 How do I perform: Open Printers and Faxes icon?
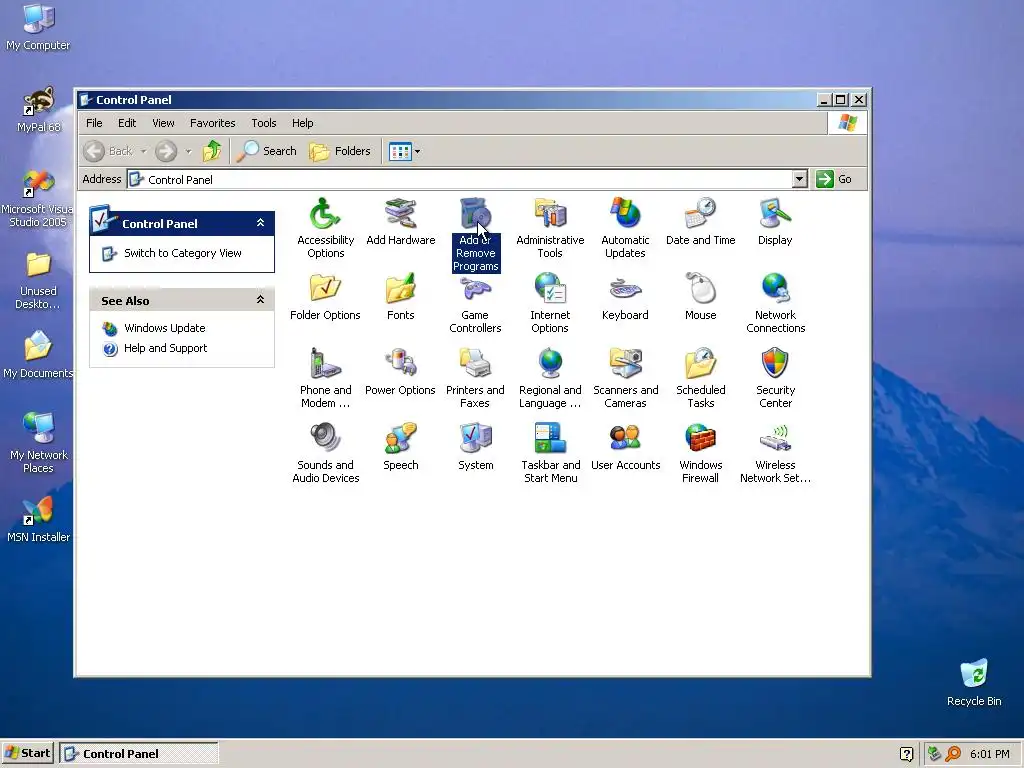[x=475, y=378]
